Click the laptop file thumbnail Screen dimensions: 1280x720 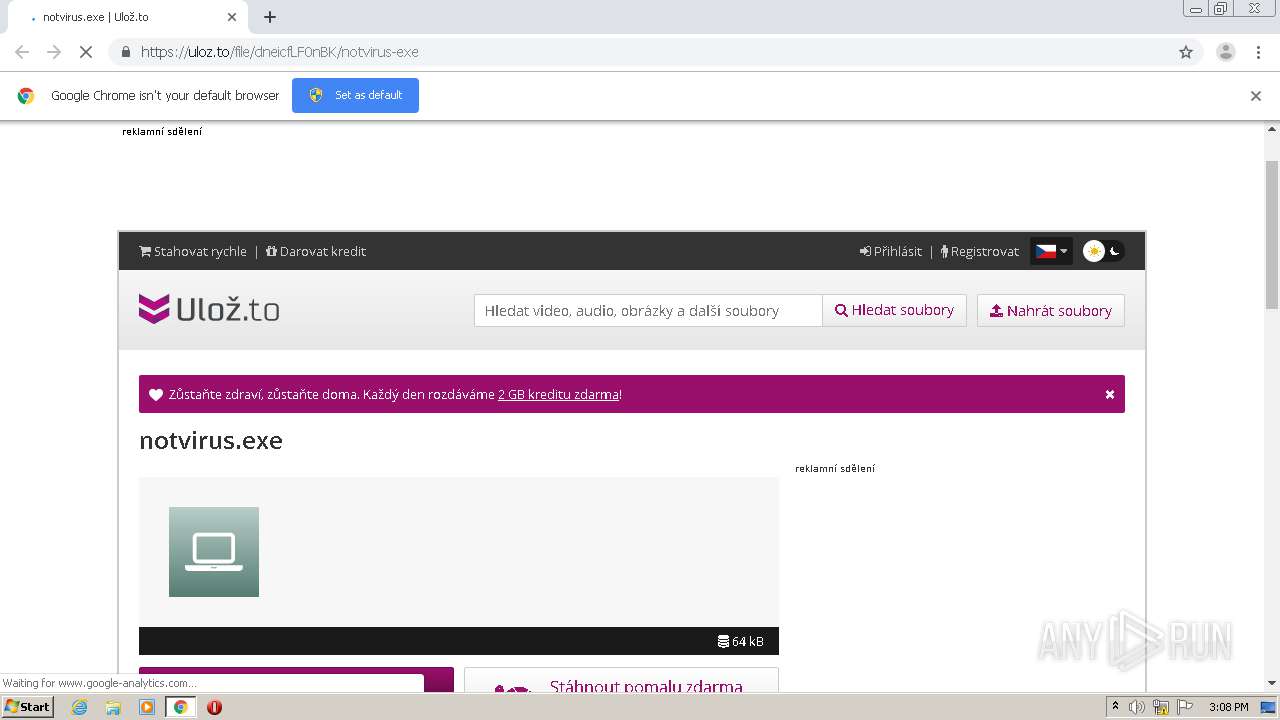214,552
